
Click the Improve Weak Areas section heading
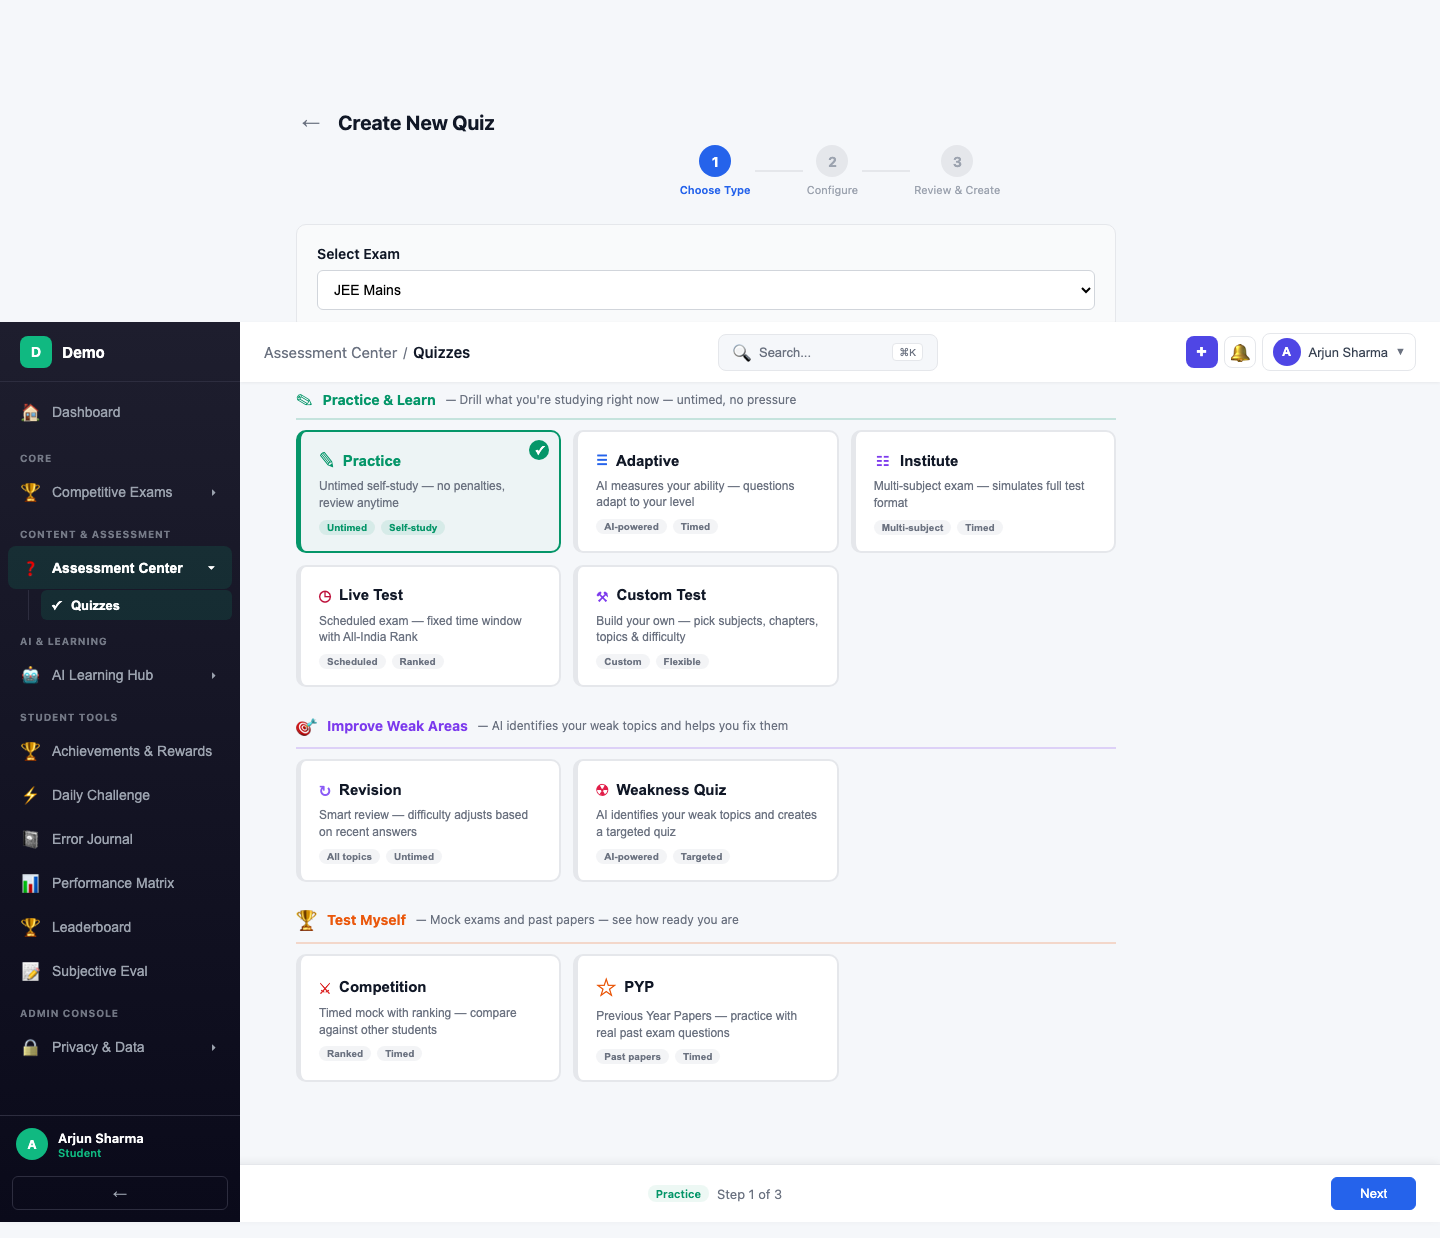[x=397, y=726]
